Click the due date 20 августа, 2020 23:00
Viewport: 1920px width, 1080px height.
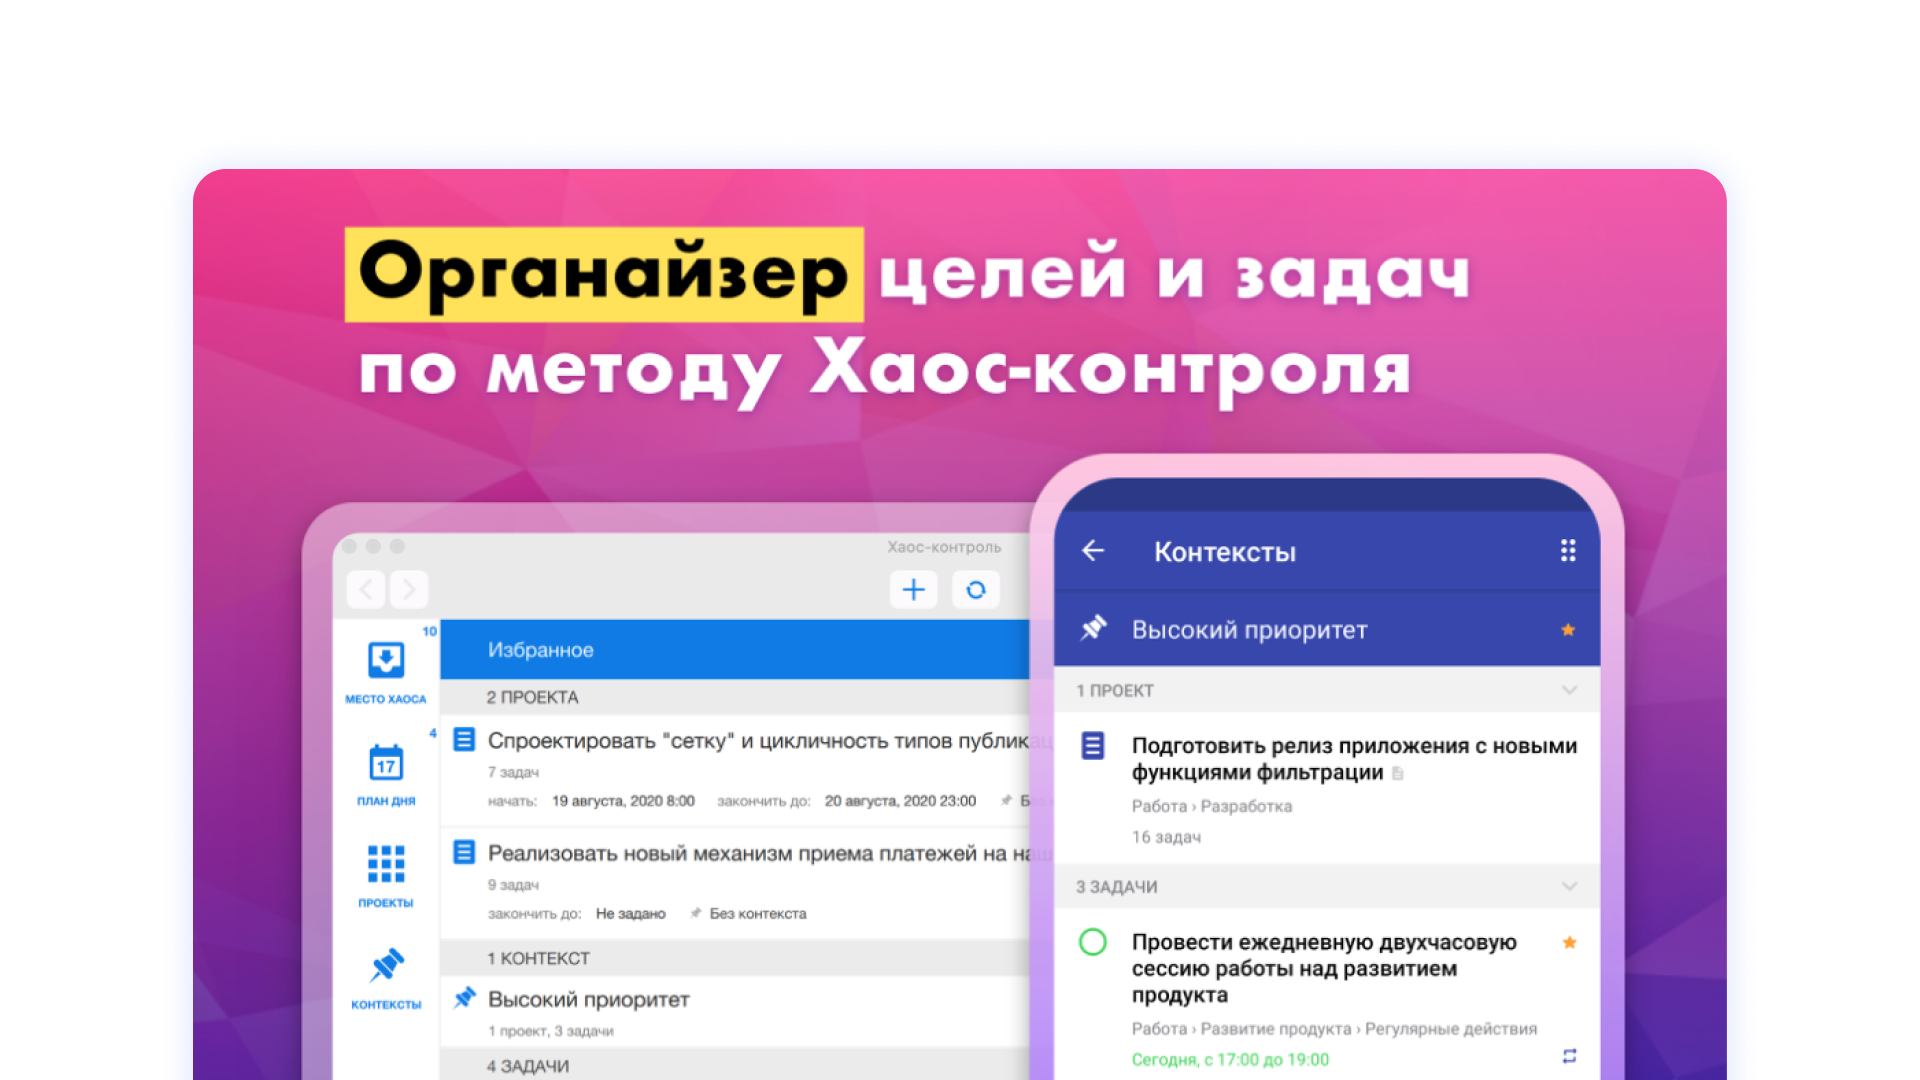coord(900,801)
